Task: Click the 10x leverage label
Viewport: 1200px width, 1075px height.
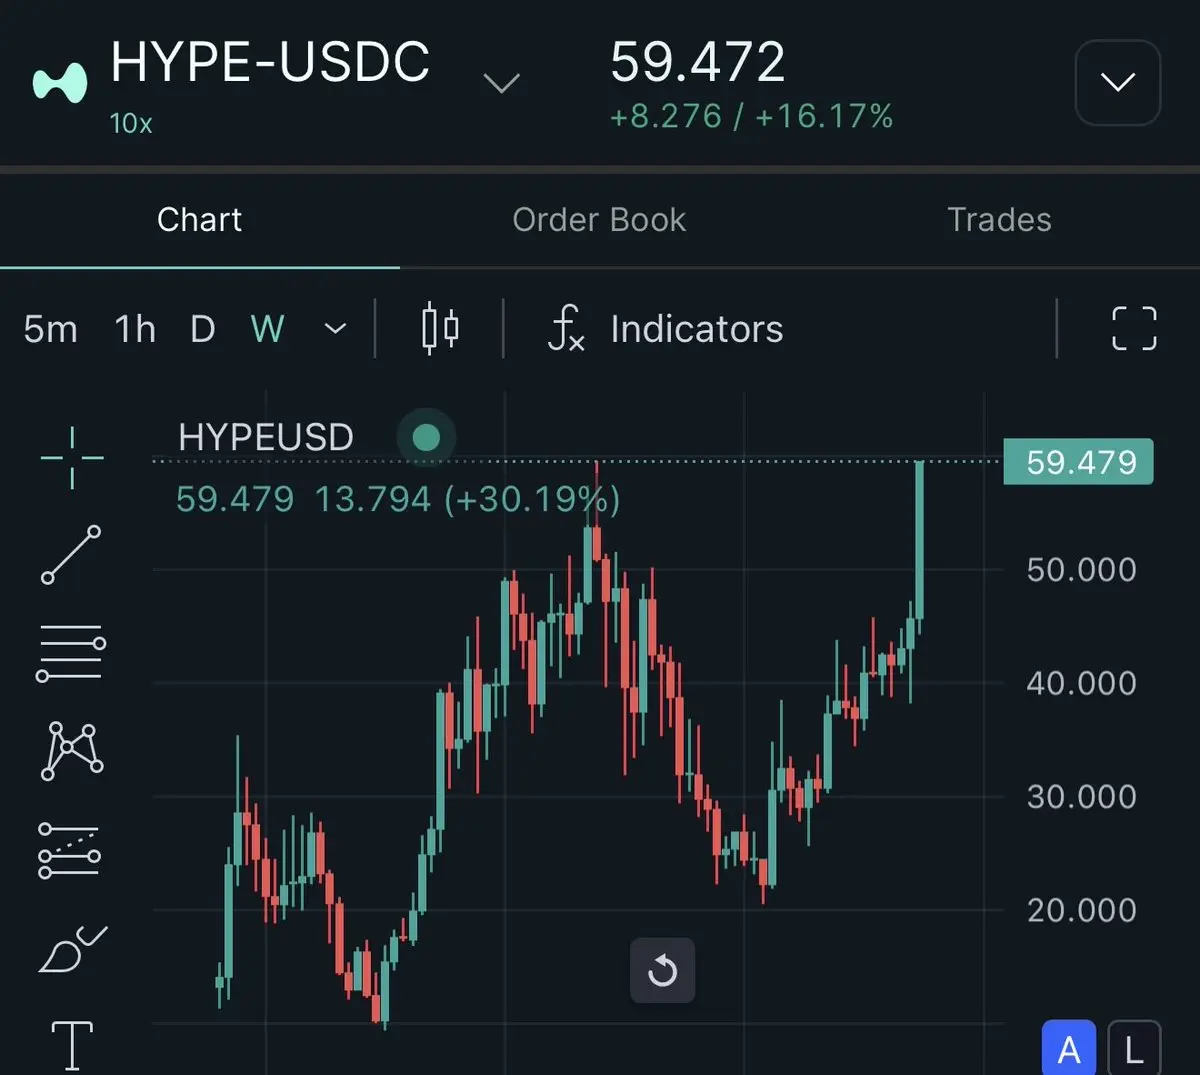Action: tap(131, 123)
